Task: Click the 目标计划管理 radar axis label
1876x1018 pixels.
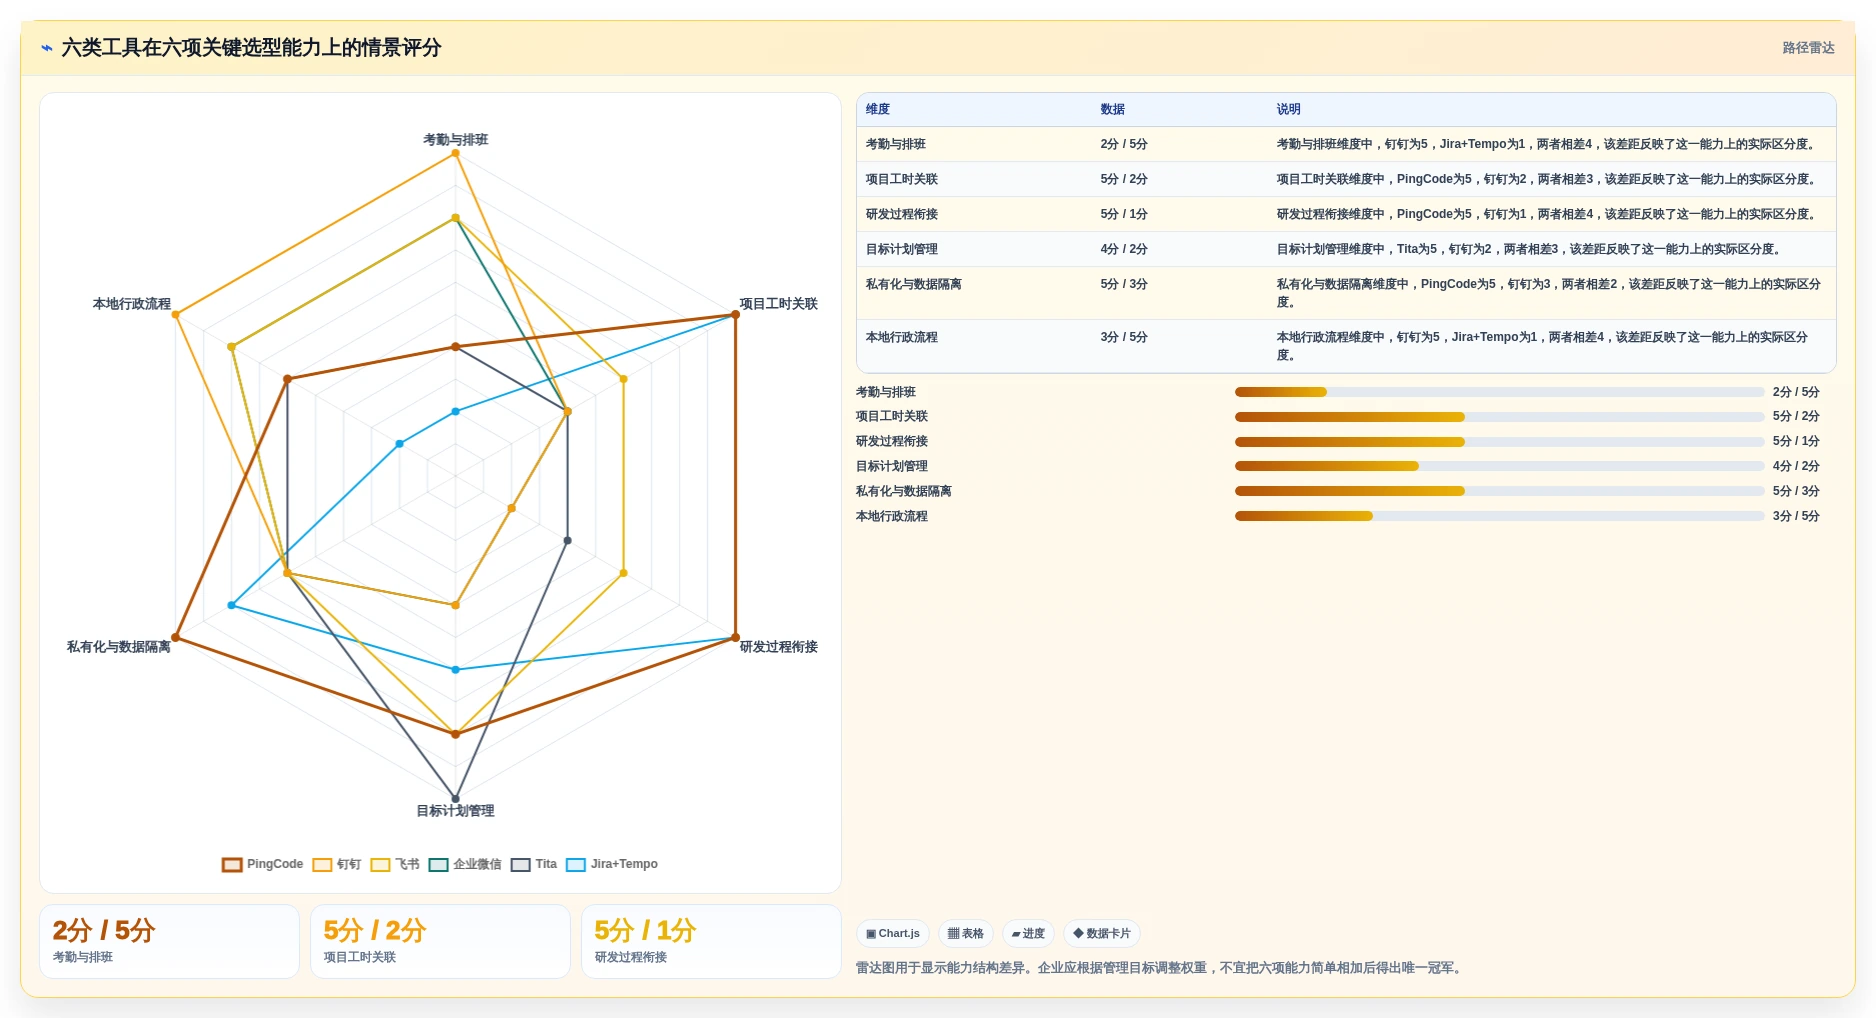Action: 455,811
